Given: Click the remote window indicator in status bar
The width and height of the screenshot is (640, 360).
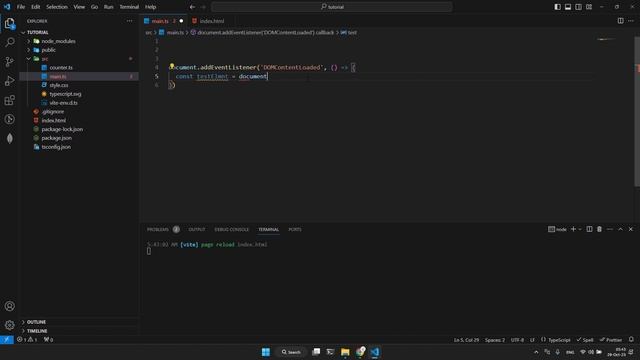Looking at the screenshot, I should (x=7, y=340).
